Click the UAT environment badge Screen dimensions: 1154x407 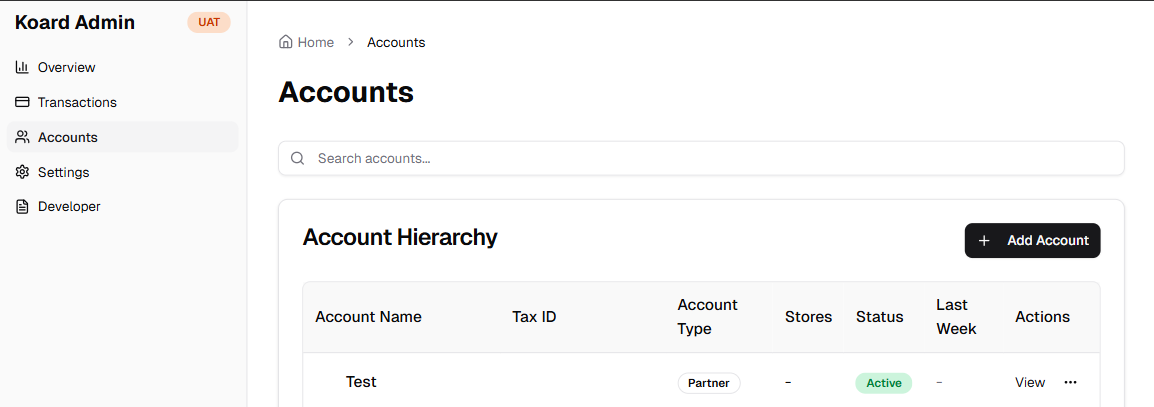coord(209,22)
